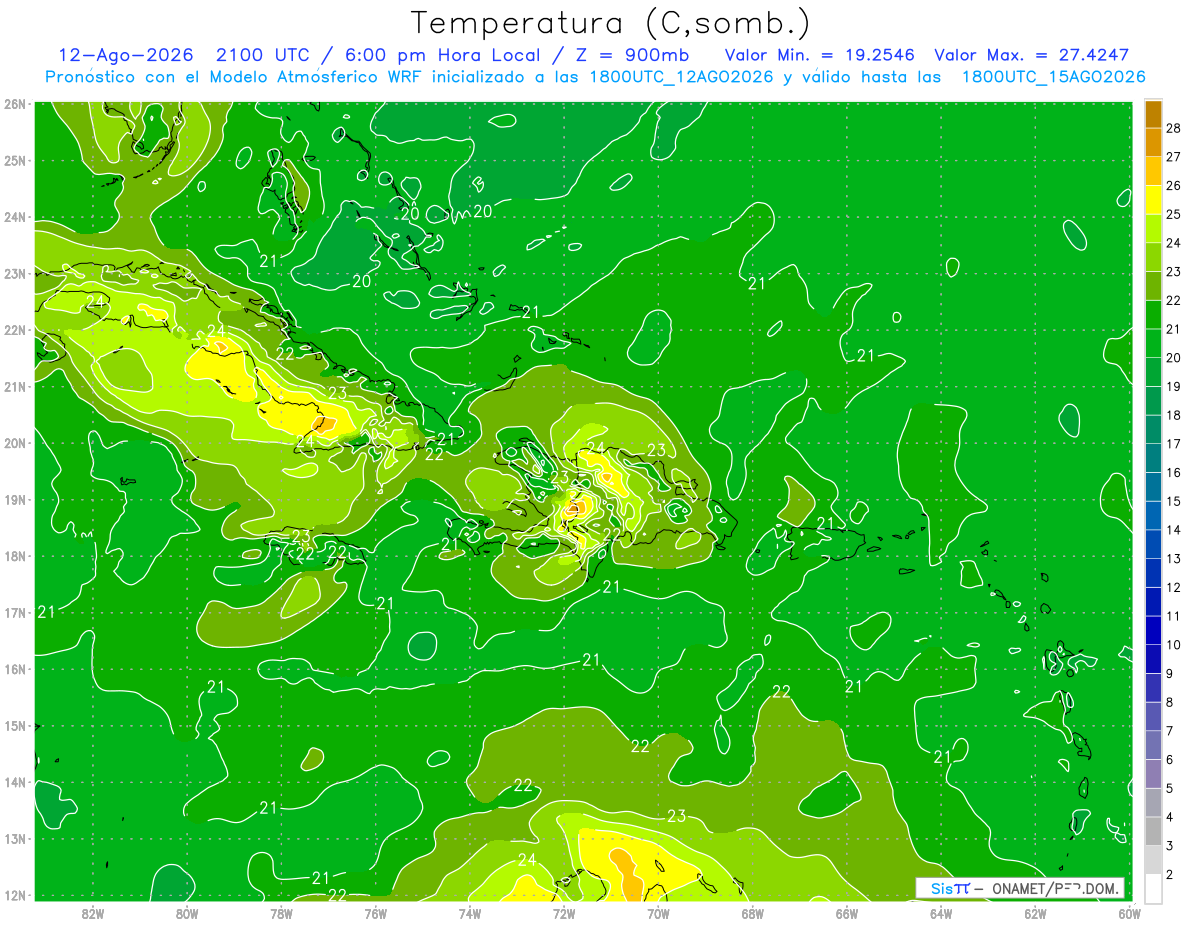Click the "Valor Max. = 27.4247" readout

click(1031, 55)
